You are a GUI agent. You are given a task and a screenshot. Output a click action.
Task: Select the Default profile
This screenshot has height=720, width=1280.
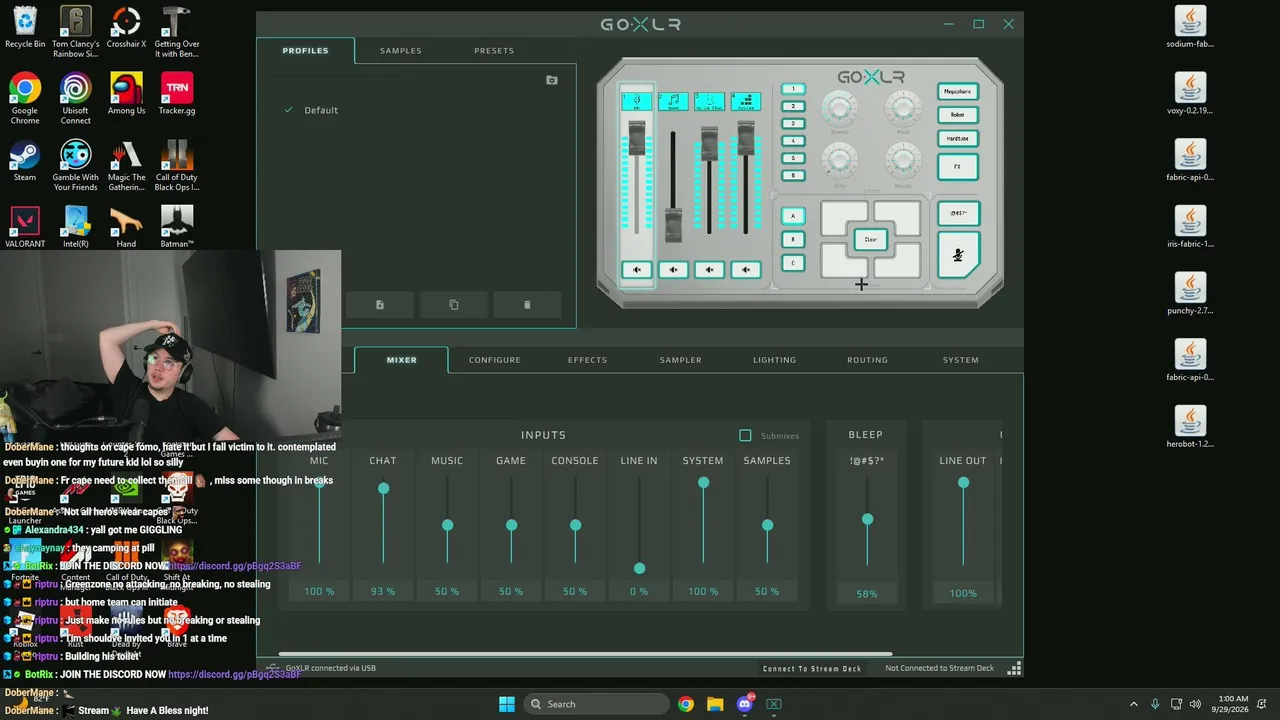click(x=321, y=110)
